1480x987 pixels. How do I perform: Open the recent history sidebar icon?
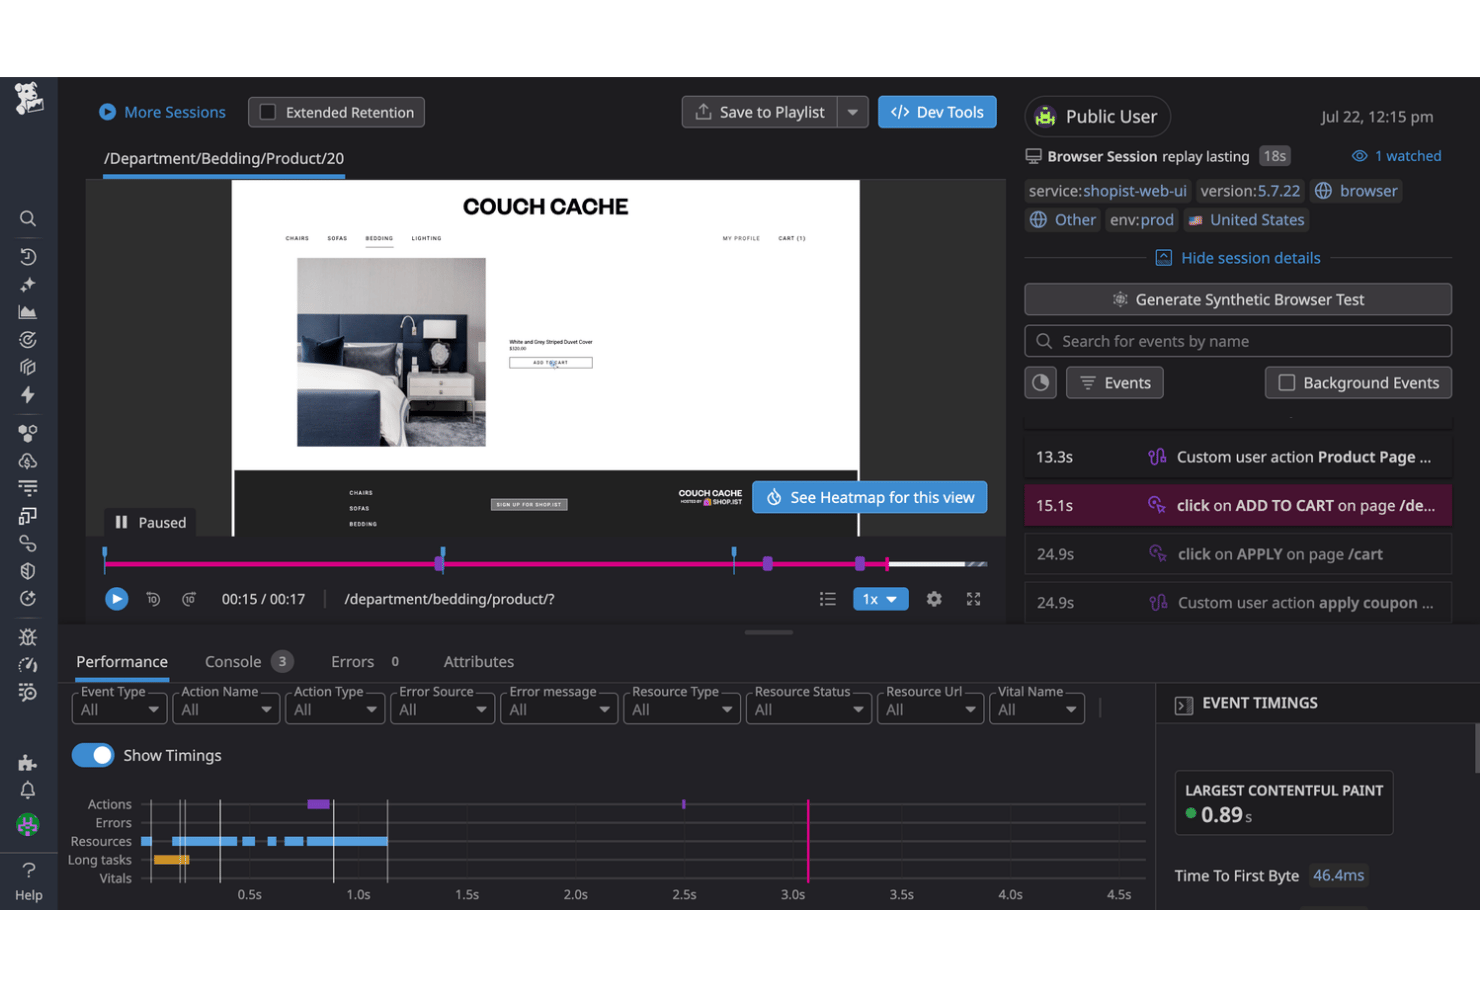28,257
